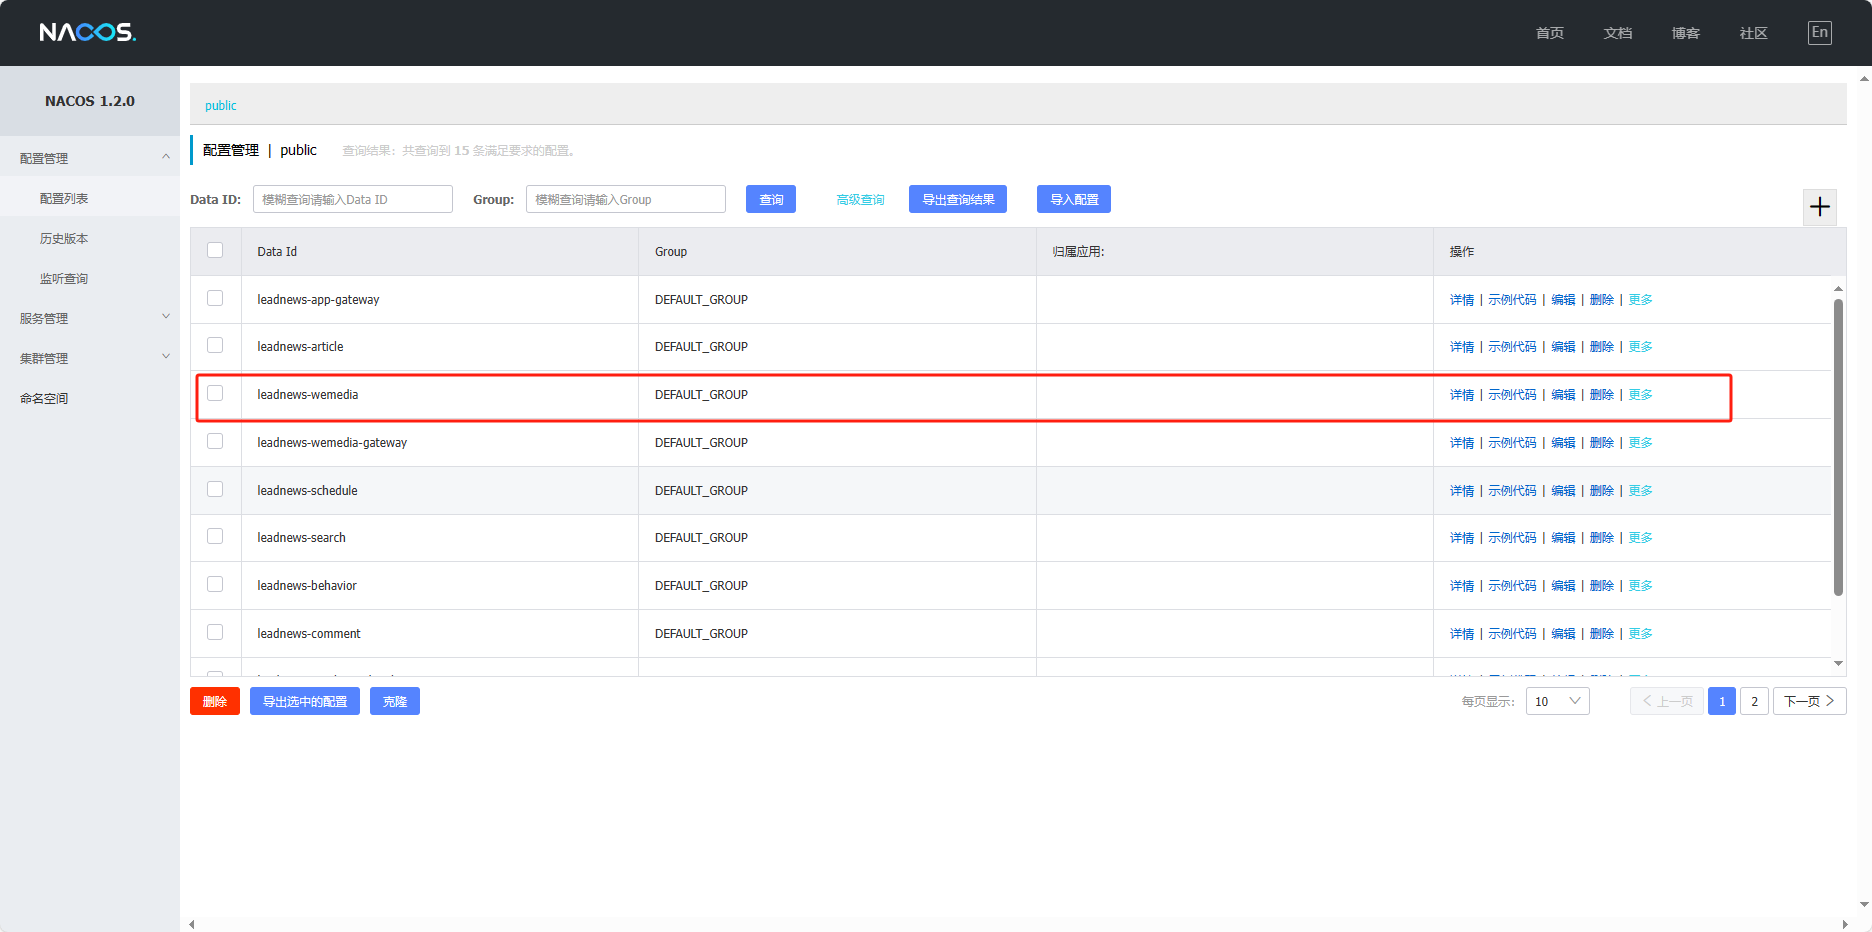Open the page size dropdown showing 10
The height and width of the screenshot is (932, 1872).
[1557, 701]
